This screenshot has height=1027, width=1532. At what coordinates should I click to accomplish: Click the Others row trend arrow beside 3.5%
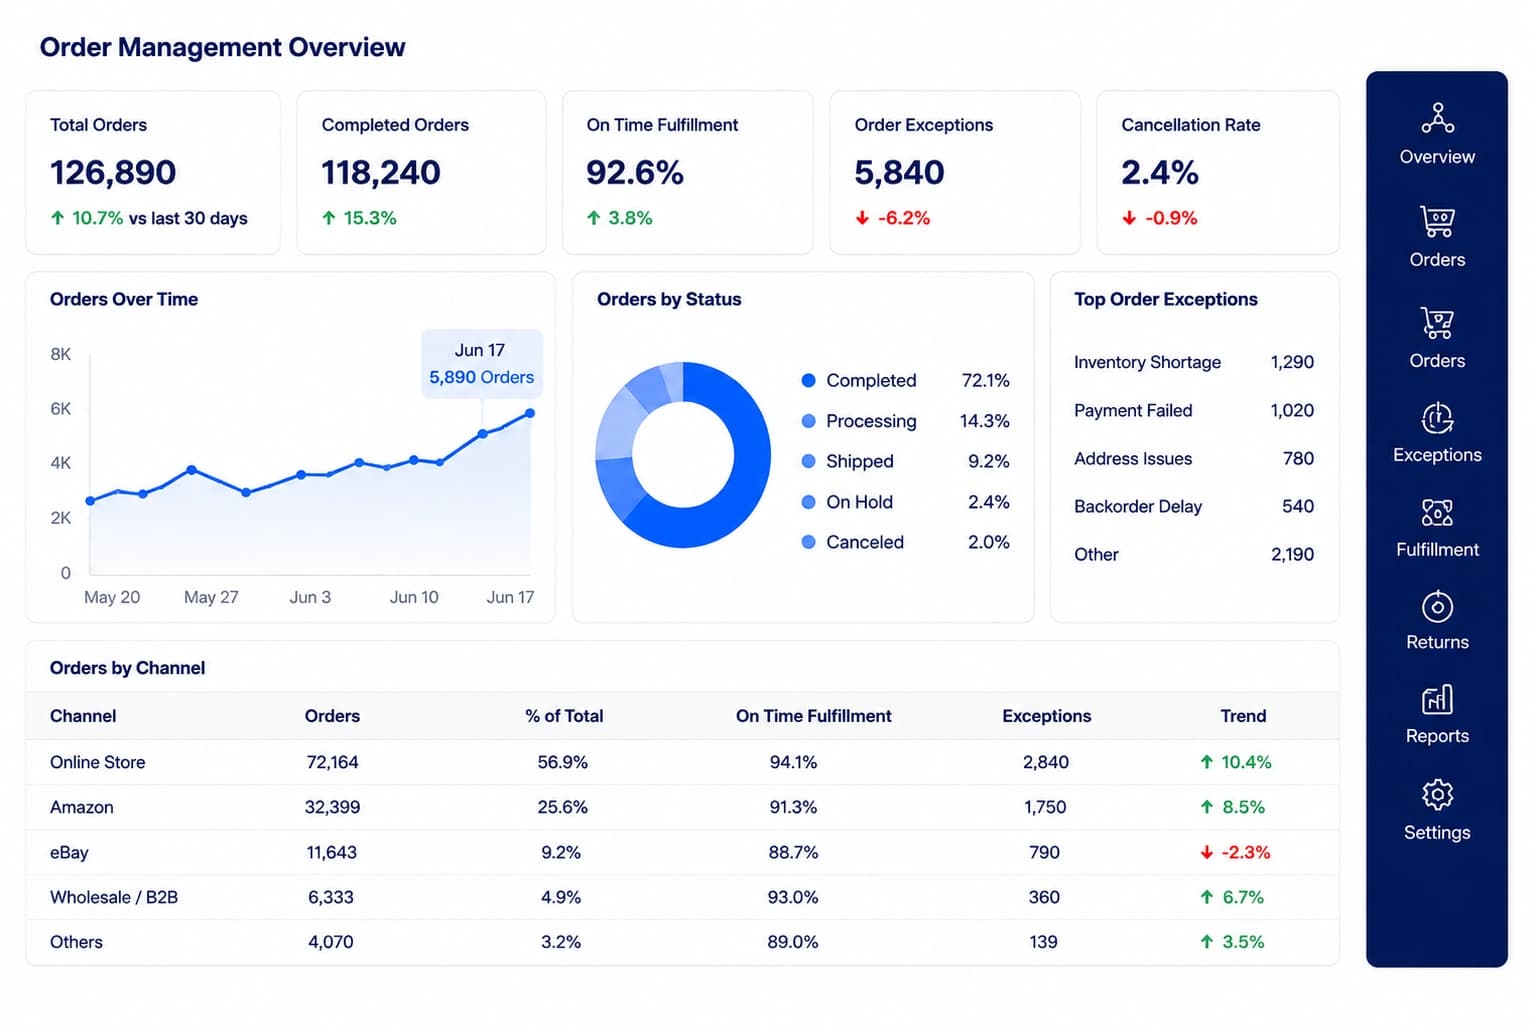pyautogui.click(x=1207, y=942)
